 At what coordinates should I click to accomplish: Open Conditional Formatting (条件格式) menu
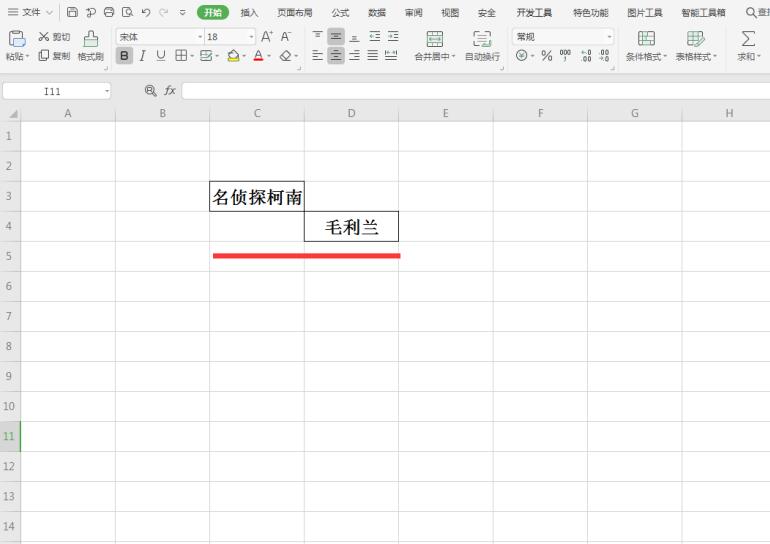(646, 46)
